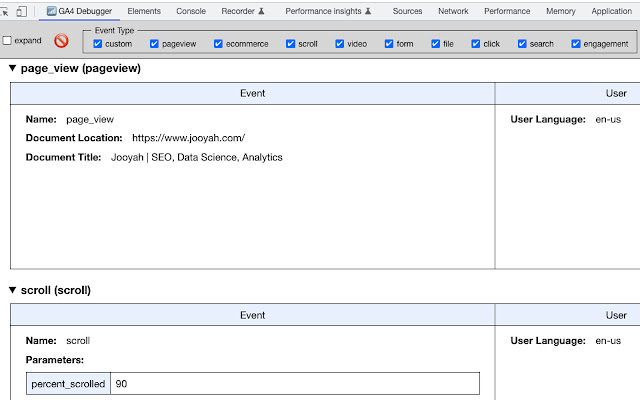Click the Event Type group label
Screen dimensions: 640x400
(x=114, y=30)
